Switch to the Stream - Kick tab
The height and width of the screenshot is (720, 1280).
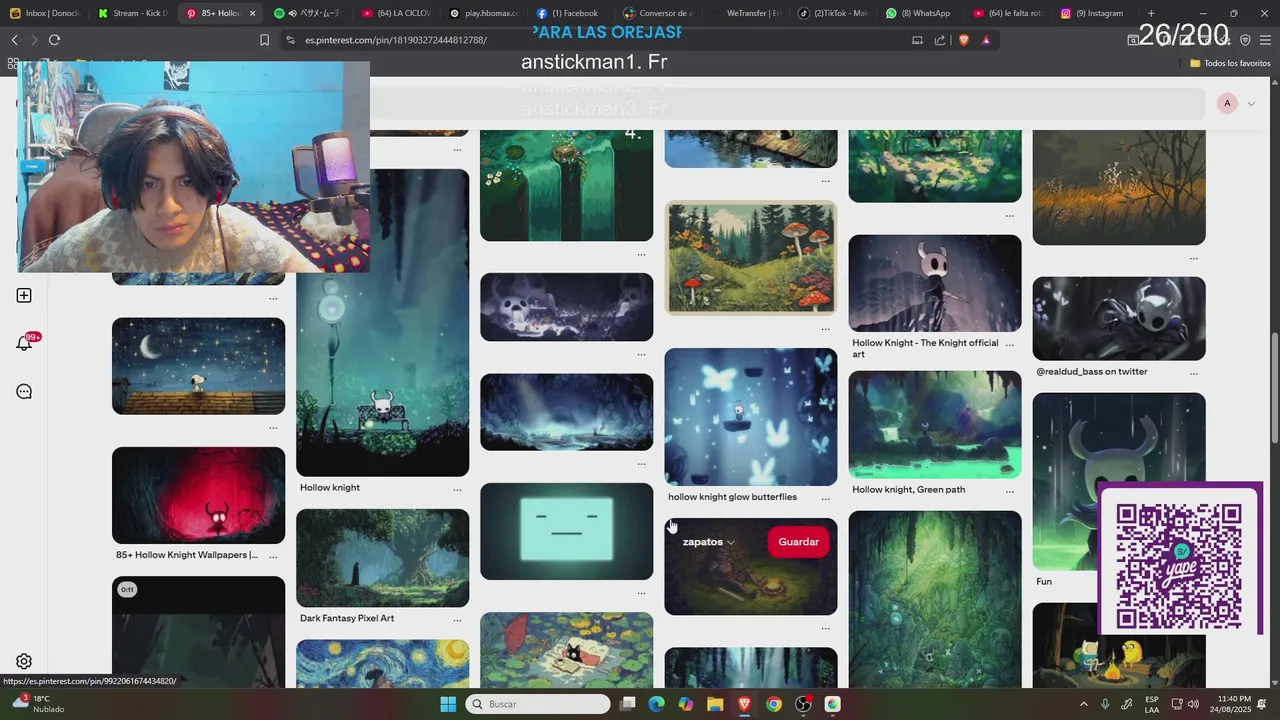(134, 13)
